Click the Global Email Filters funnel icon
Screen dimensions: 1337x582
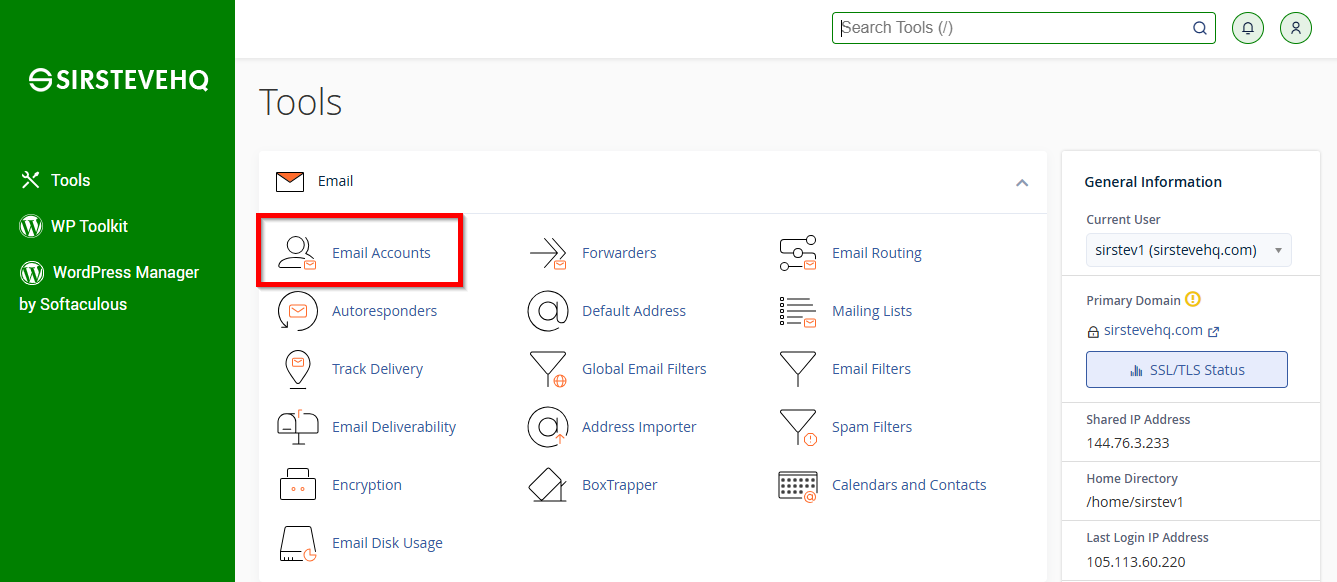[x=548, y=369]
